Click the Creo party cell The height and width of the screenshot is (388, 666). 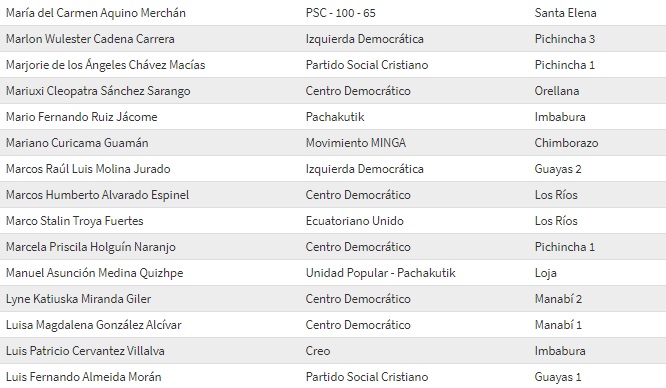click(318, 351)
